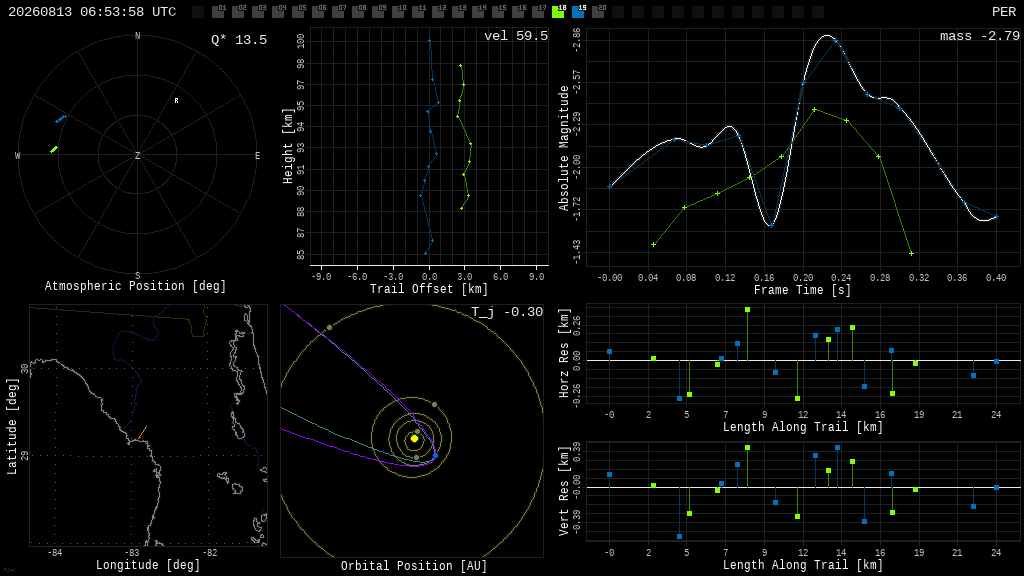This screenshot has height=576, width=1024.
Task: Click the UTC timestamp at top left
Action: [x=92, y=12]
